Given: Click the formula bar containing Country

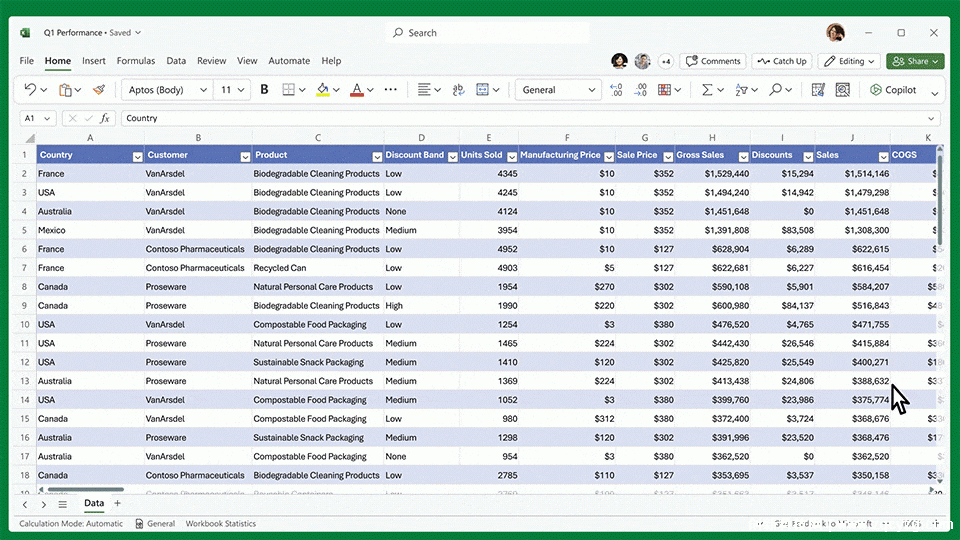Looking at the screenshot, I should click(x=530, y=118).
